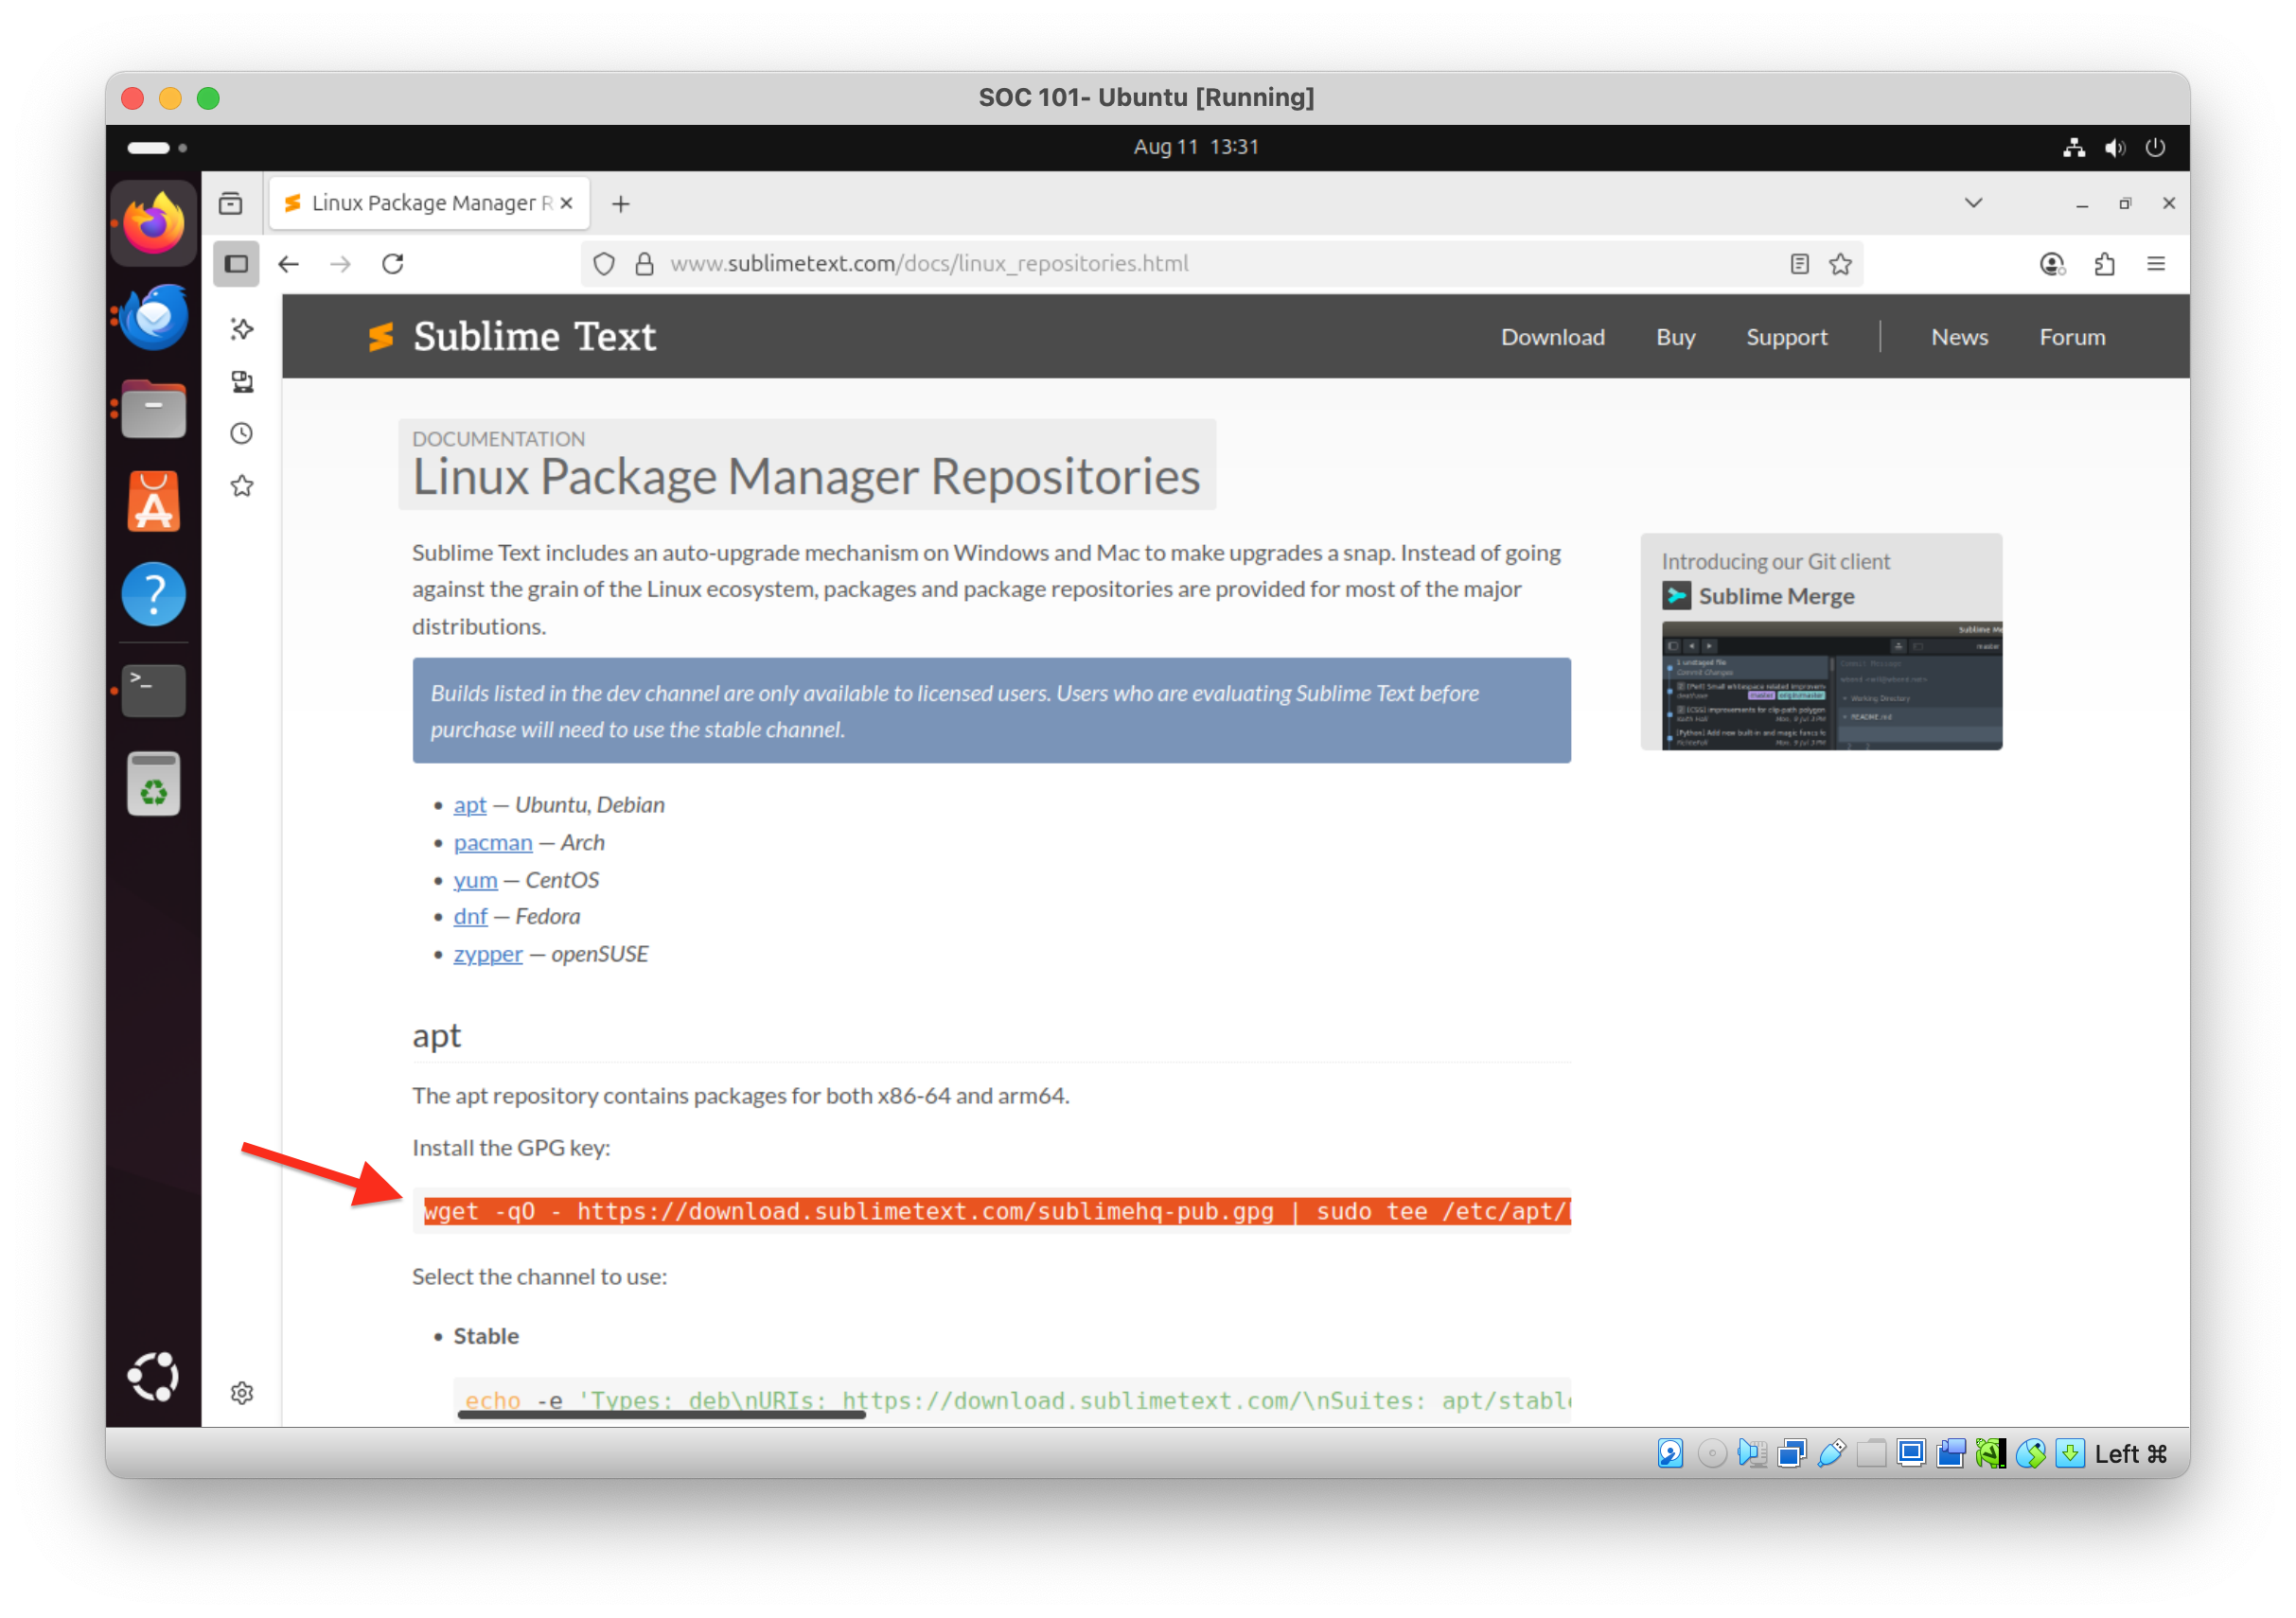Viewport: 2296px width, 1618px height.
Task: Open Ubuntu Software app center icon
Action: point(153,501)
